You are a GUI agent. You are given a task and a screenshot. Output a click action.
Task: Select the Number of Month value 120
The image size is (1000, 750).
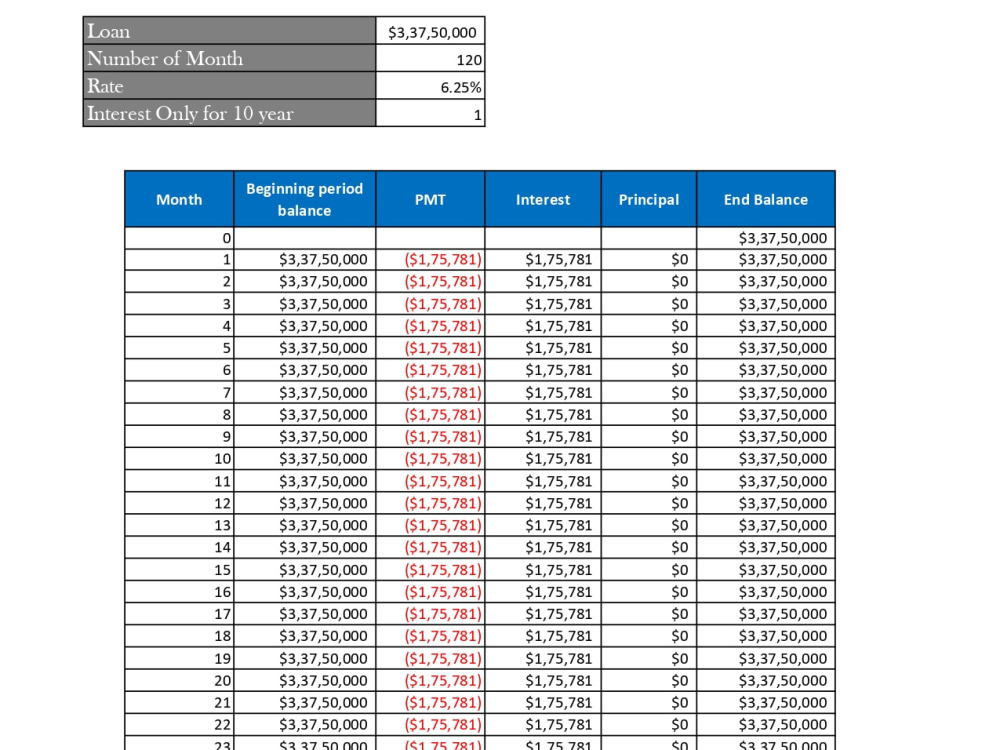(430, 59)
